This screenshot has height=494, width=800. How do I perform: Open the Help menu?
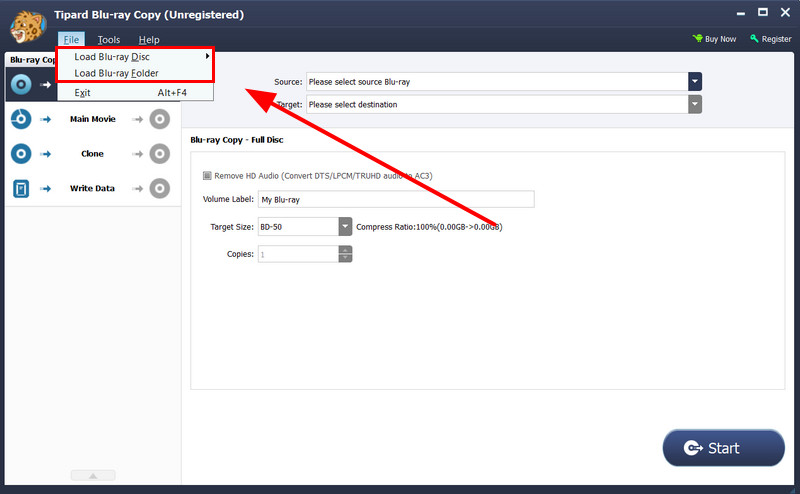pos(149,39)
